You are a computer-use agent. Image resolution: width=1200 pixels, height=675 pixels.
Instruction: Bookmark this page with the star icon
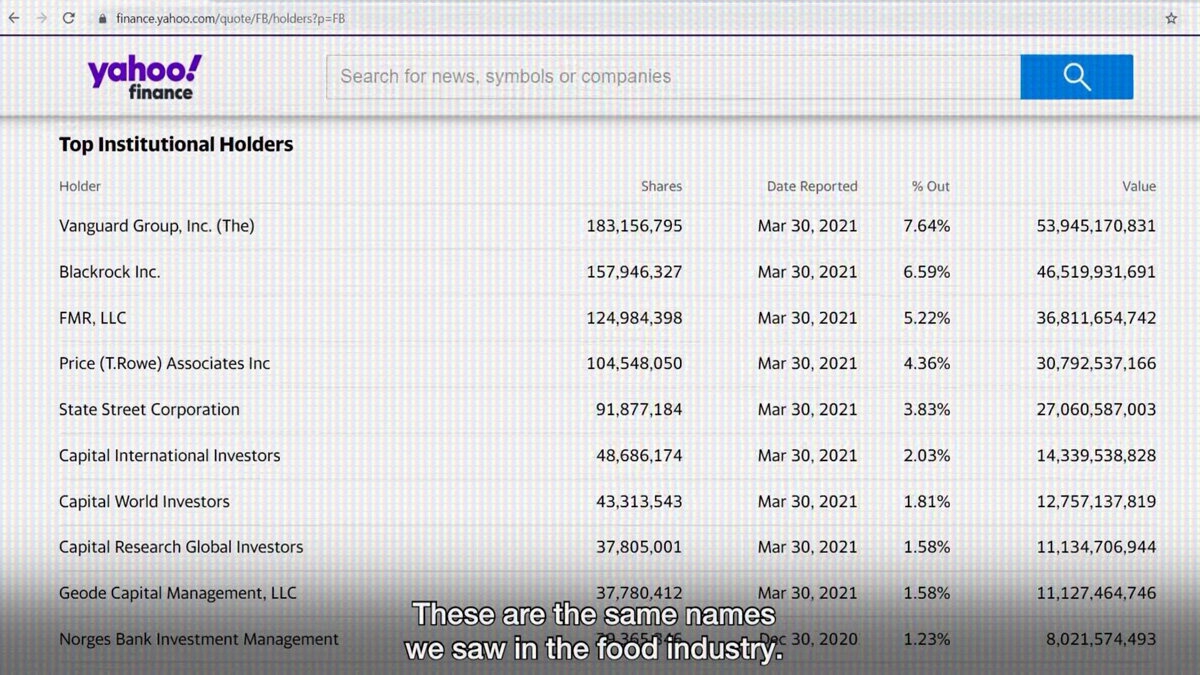(x=1171, y=18)
